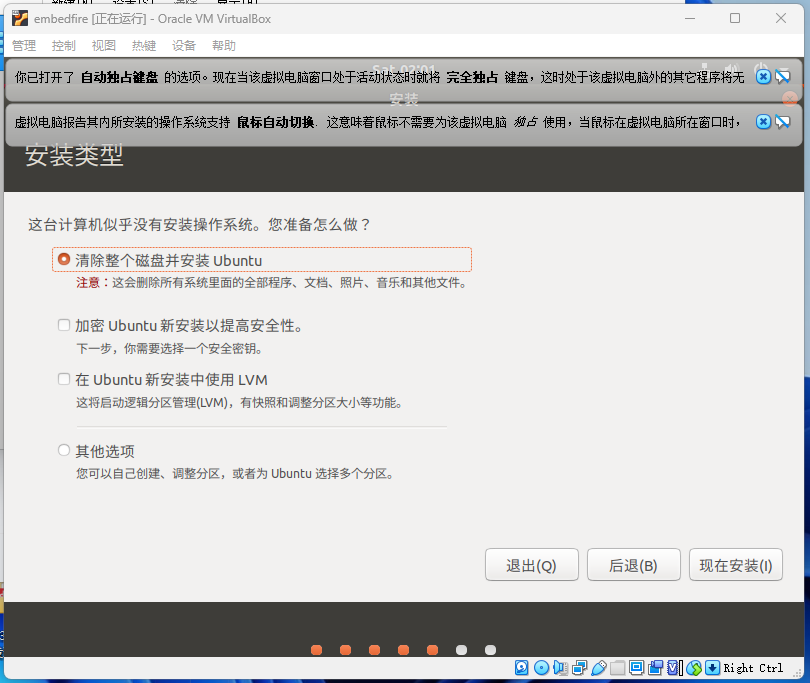Click the keyboard capture arrow icon
810x683 pixels.
click(x=712, y=668)
